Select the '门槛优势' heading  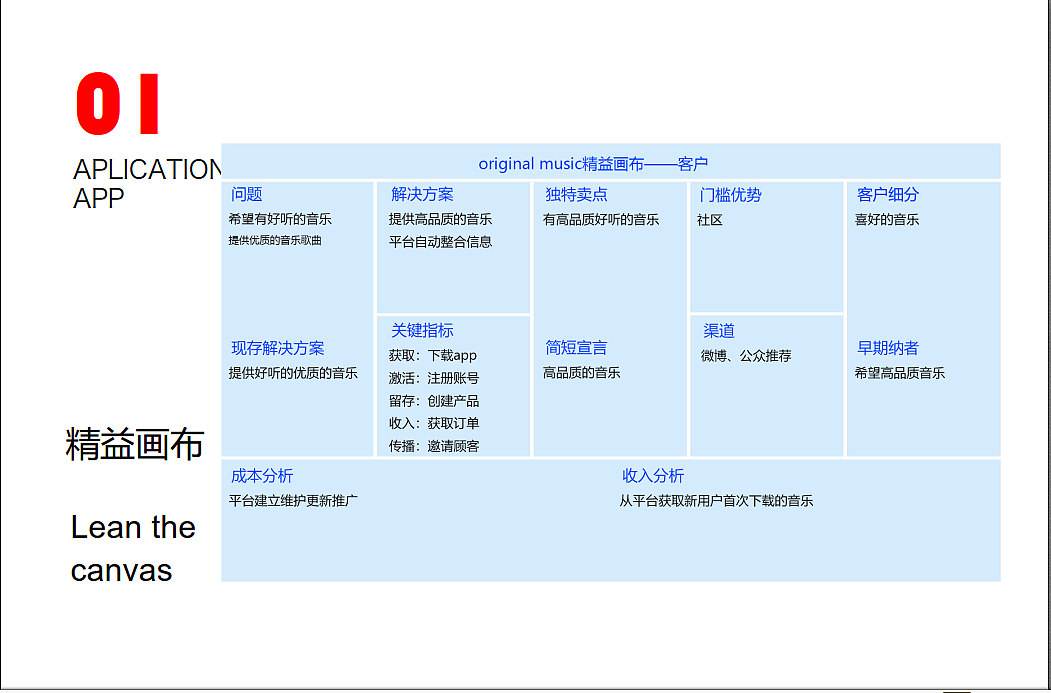[731, 195]
